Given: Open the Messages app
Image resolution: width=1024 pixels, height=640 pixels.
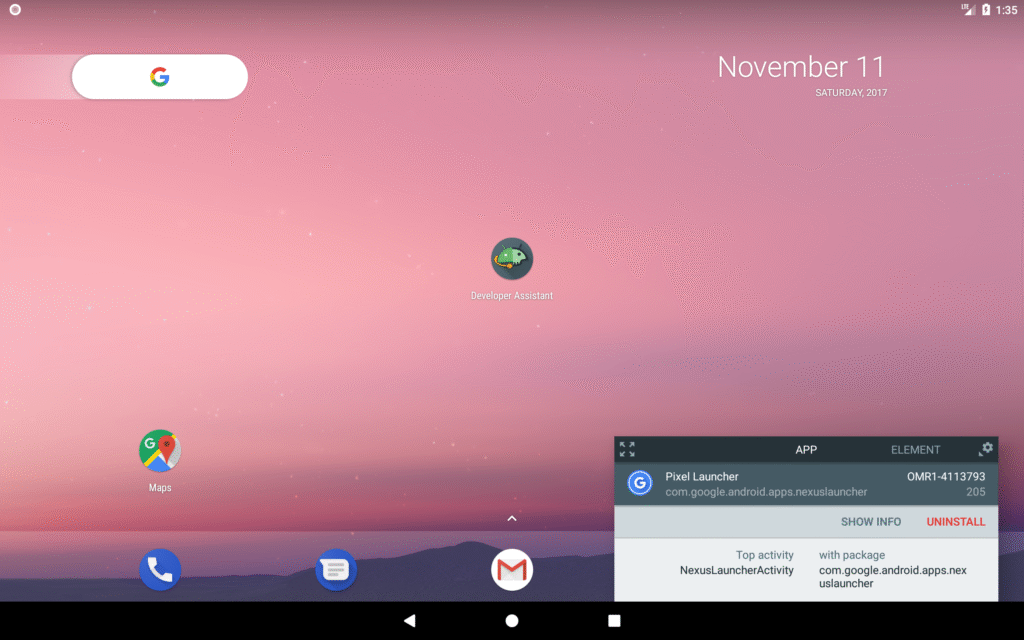Looking at the screenshot, I should tap(336, 568).
